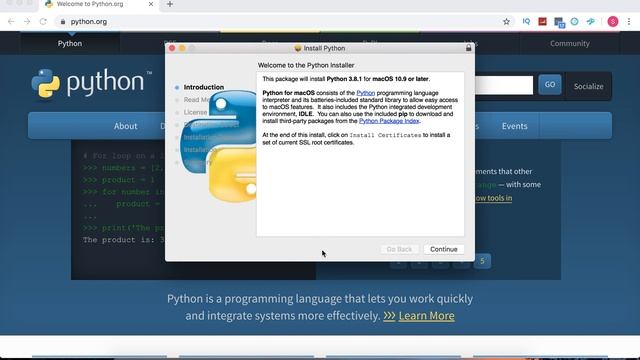Click the red extension icon in toolbar
The height and width of the screenshot is (360, 640).
pos(542,21)
